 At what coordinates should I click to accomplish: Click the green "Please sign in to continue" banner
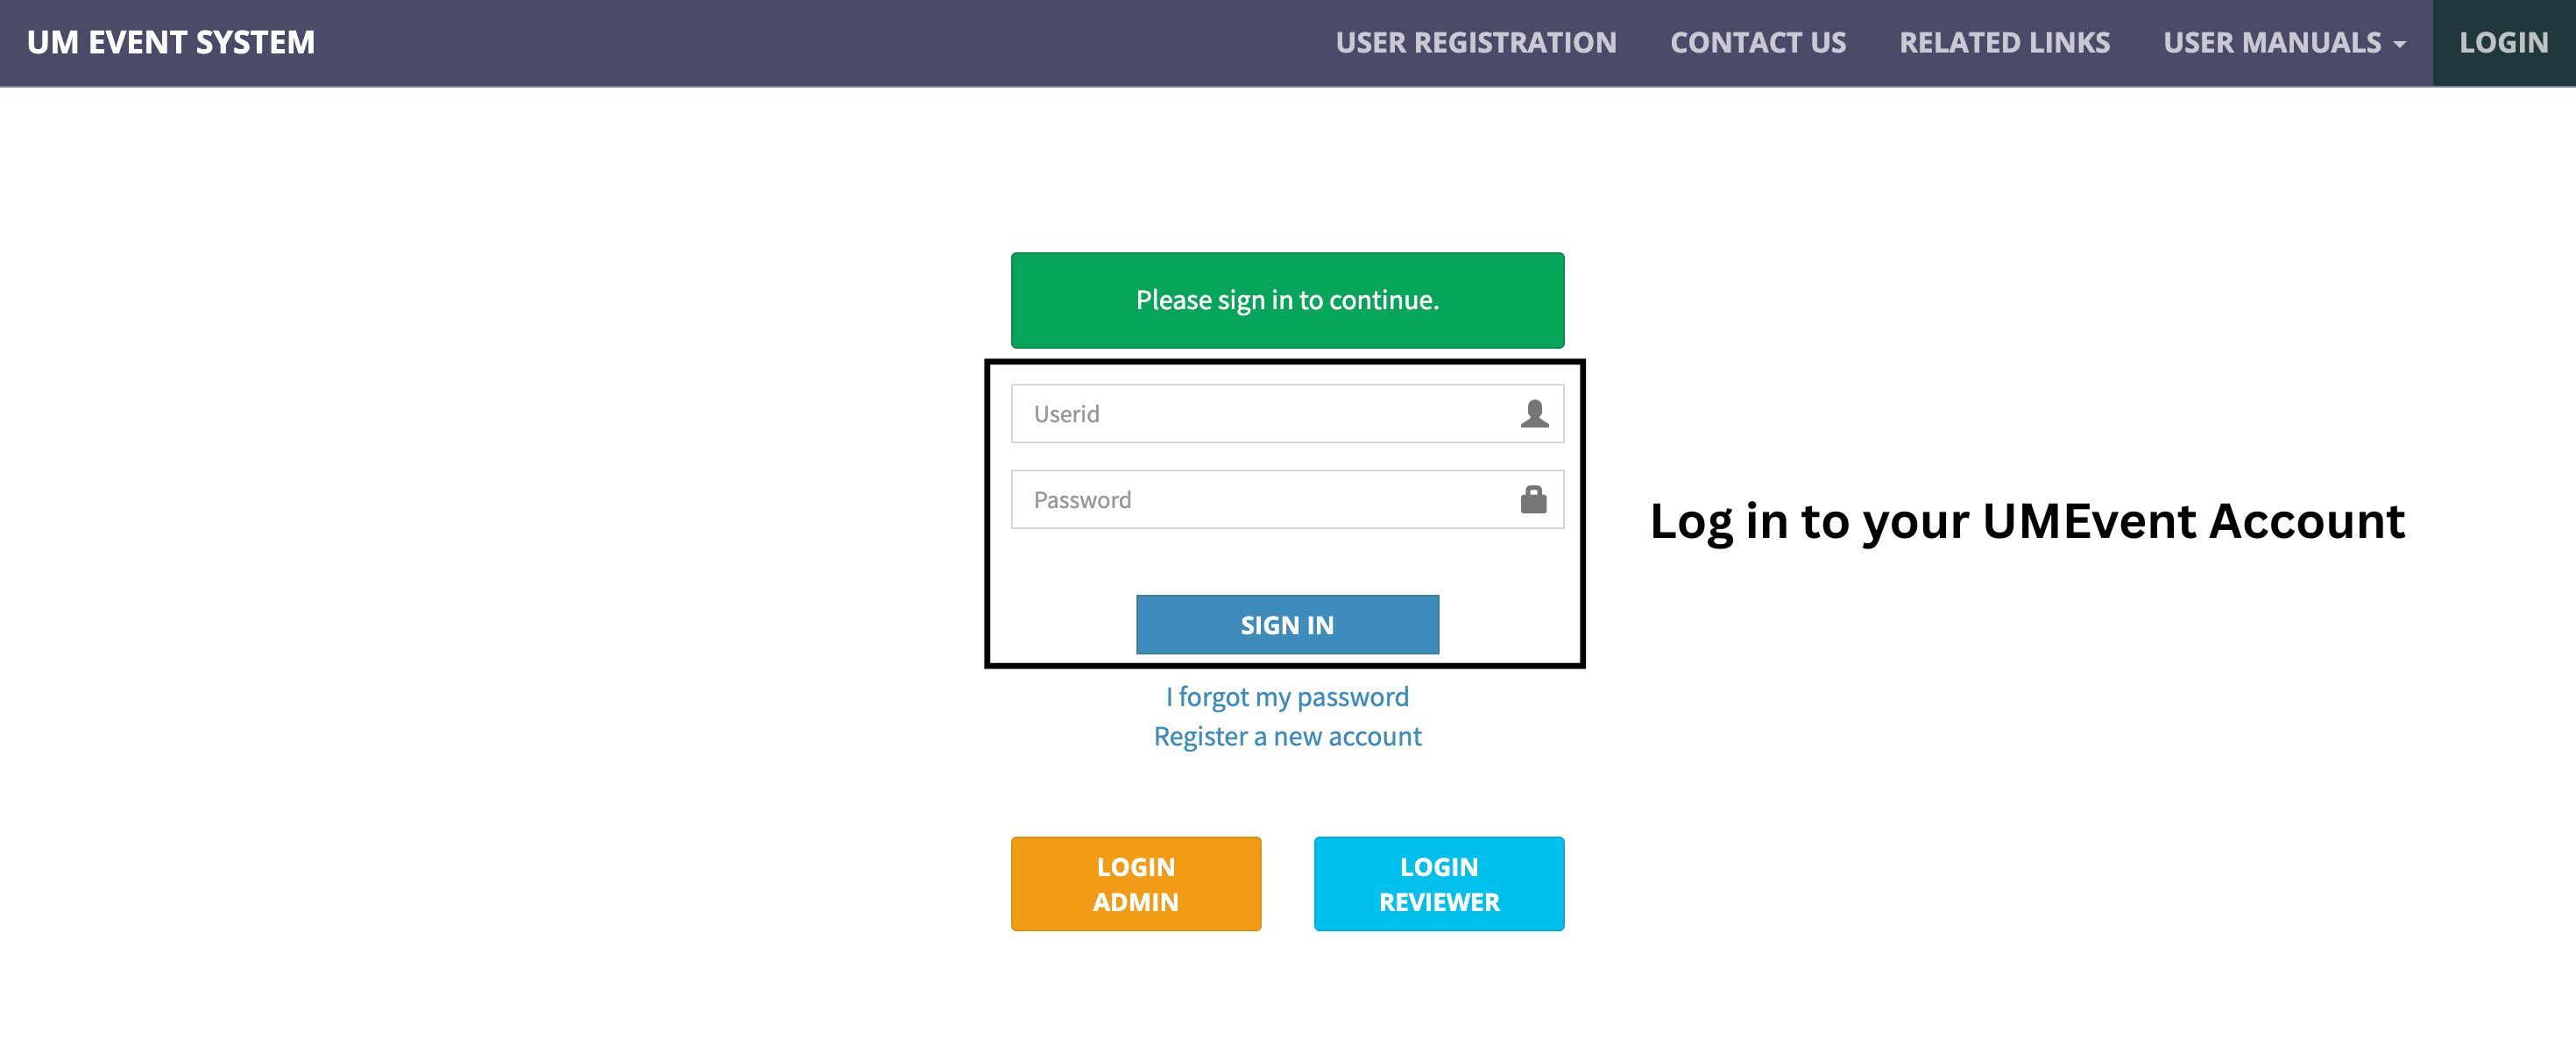point(1287,300)
